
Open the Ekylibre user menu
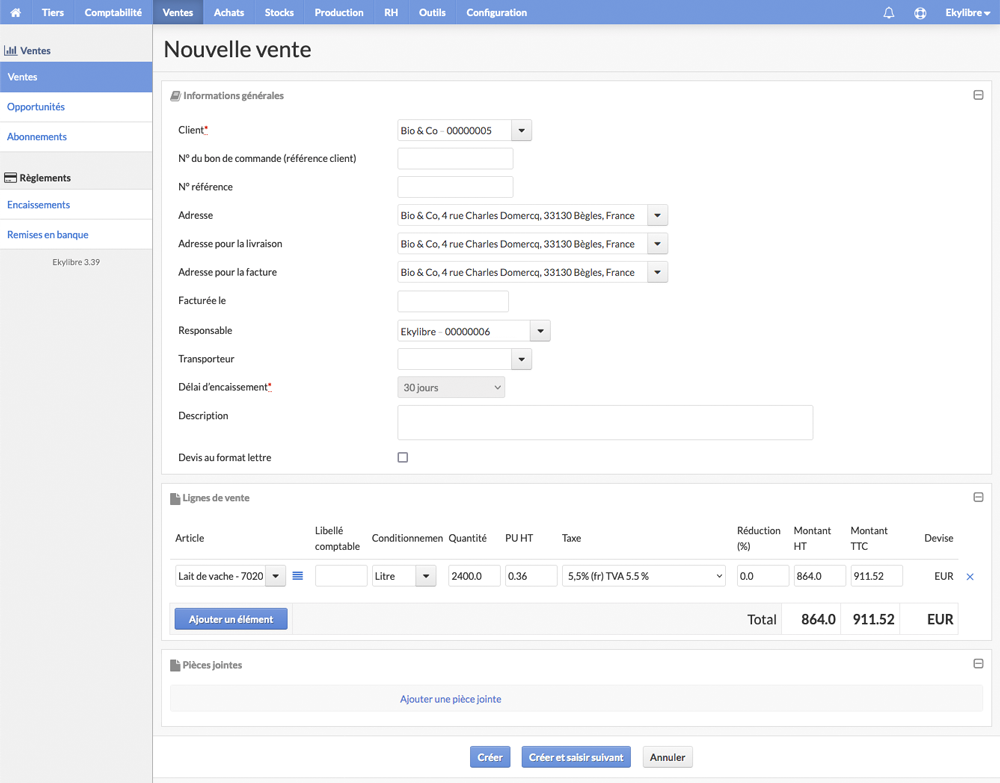[x=967, y=13]
